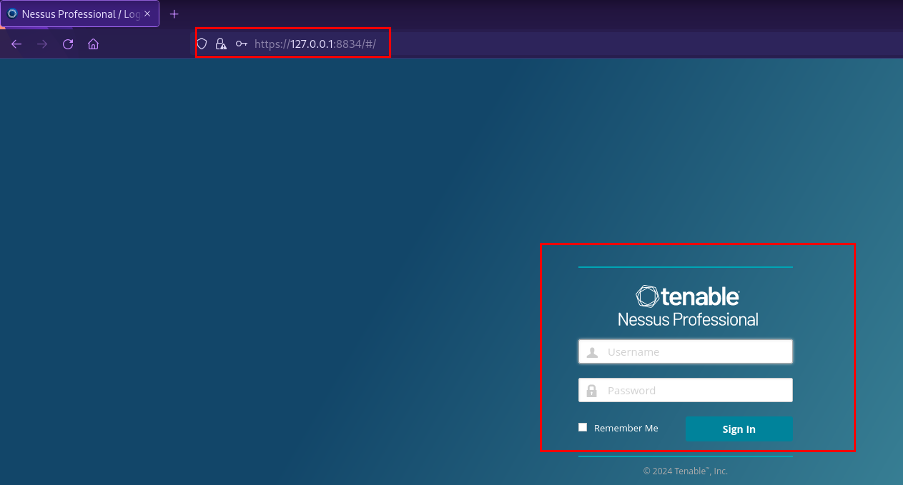
Task: Click the key icon in address bar
Action: (241, 44)
